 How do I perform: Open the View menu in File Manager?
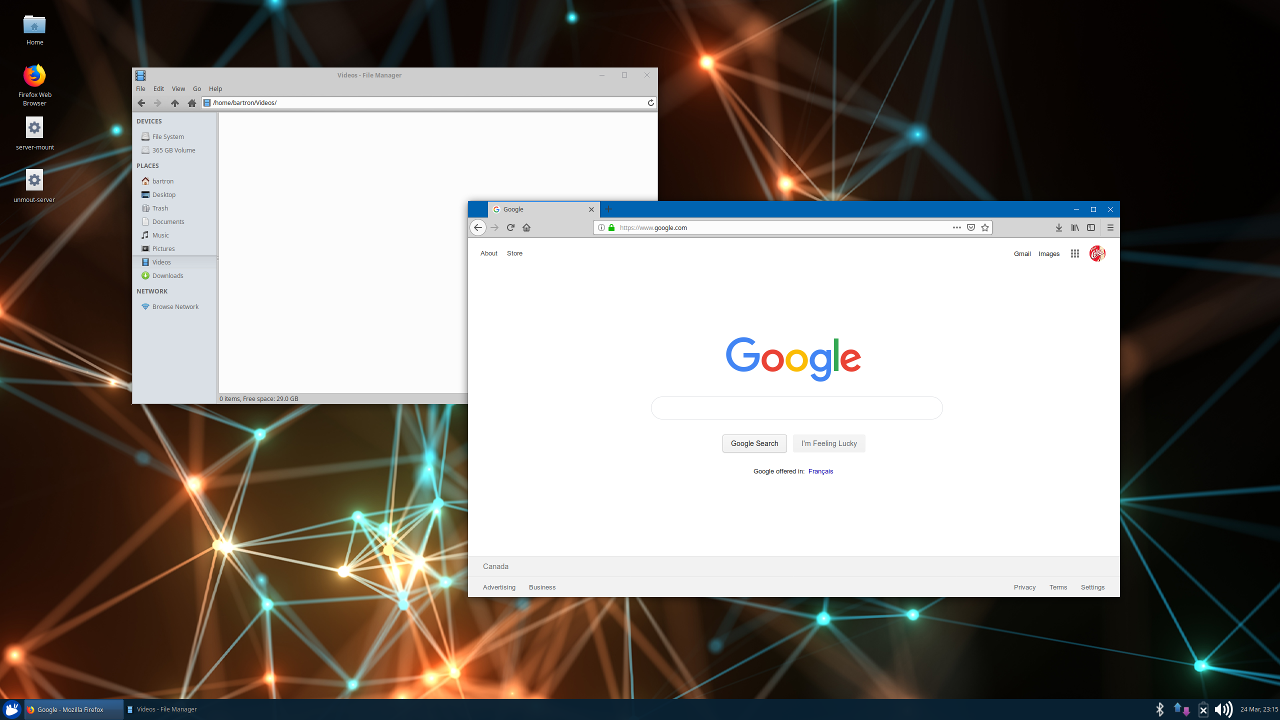(178, 89)
